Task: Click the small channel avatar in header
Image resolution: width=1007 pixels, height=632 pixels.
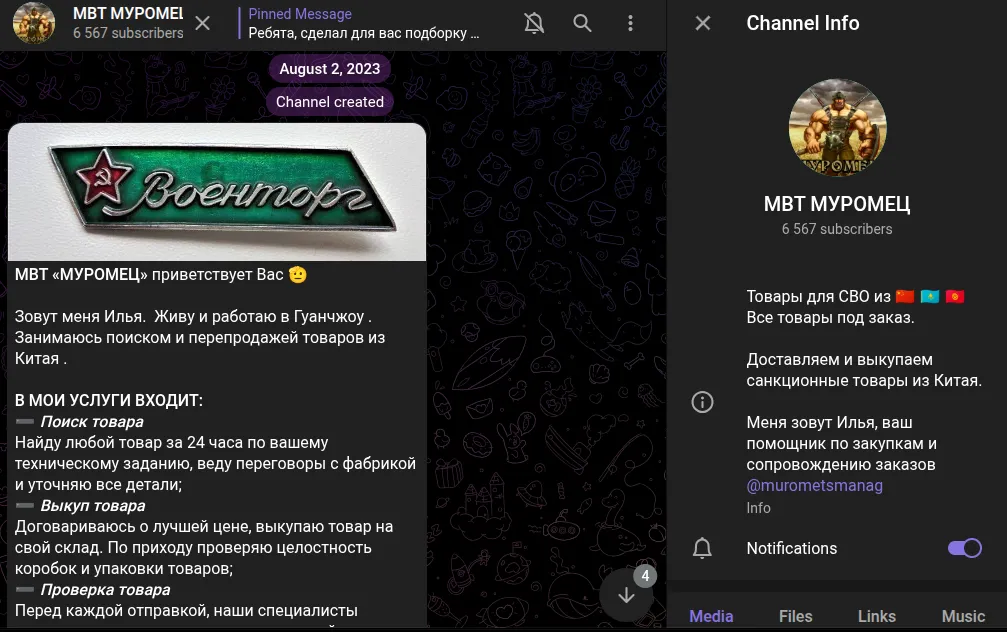Action: pos(34,23)
